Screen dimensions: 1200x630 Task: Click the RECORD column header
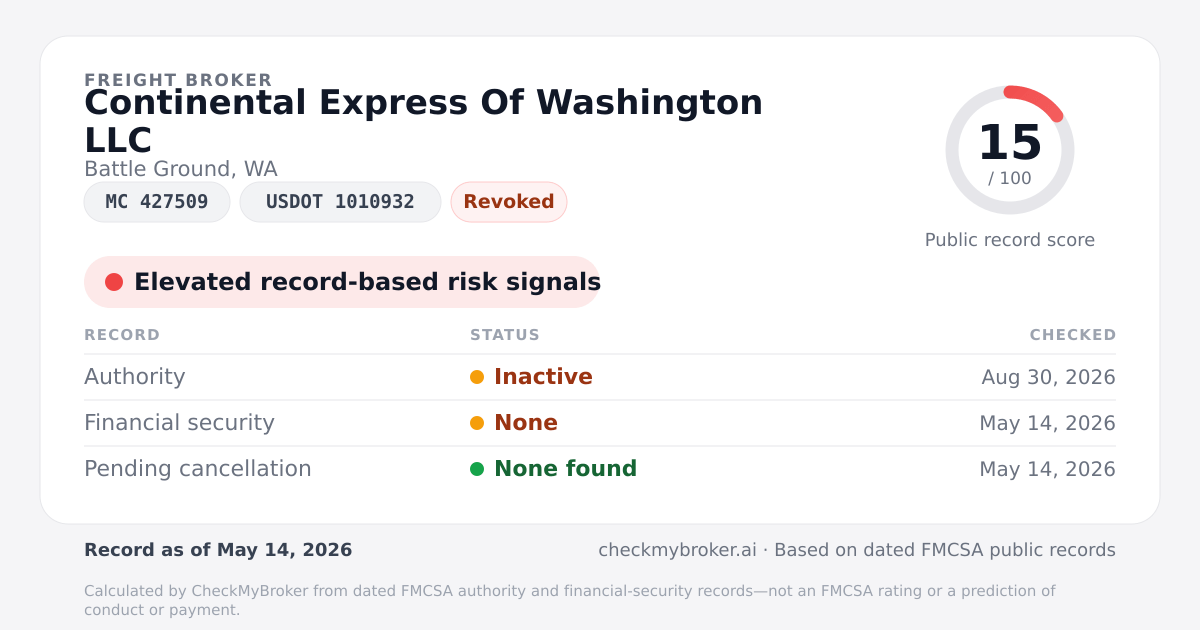tap(122, 335)
